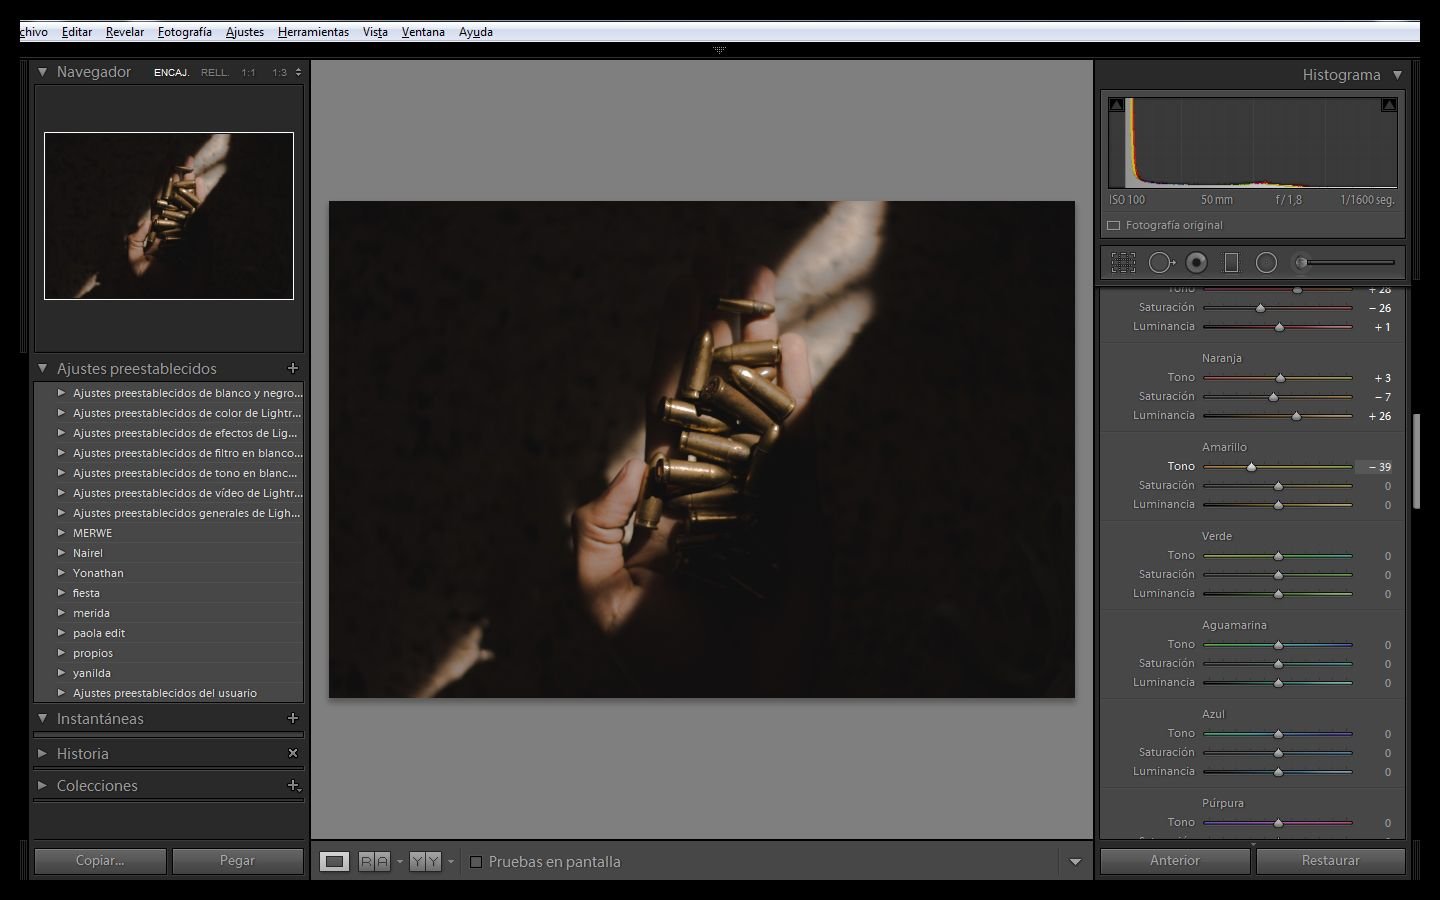Select the Graduated Filter tool
1440x900 pixels.
click(x=1231, y=262)
